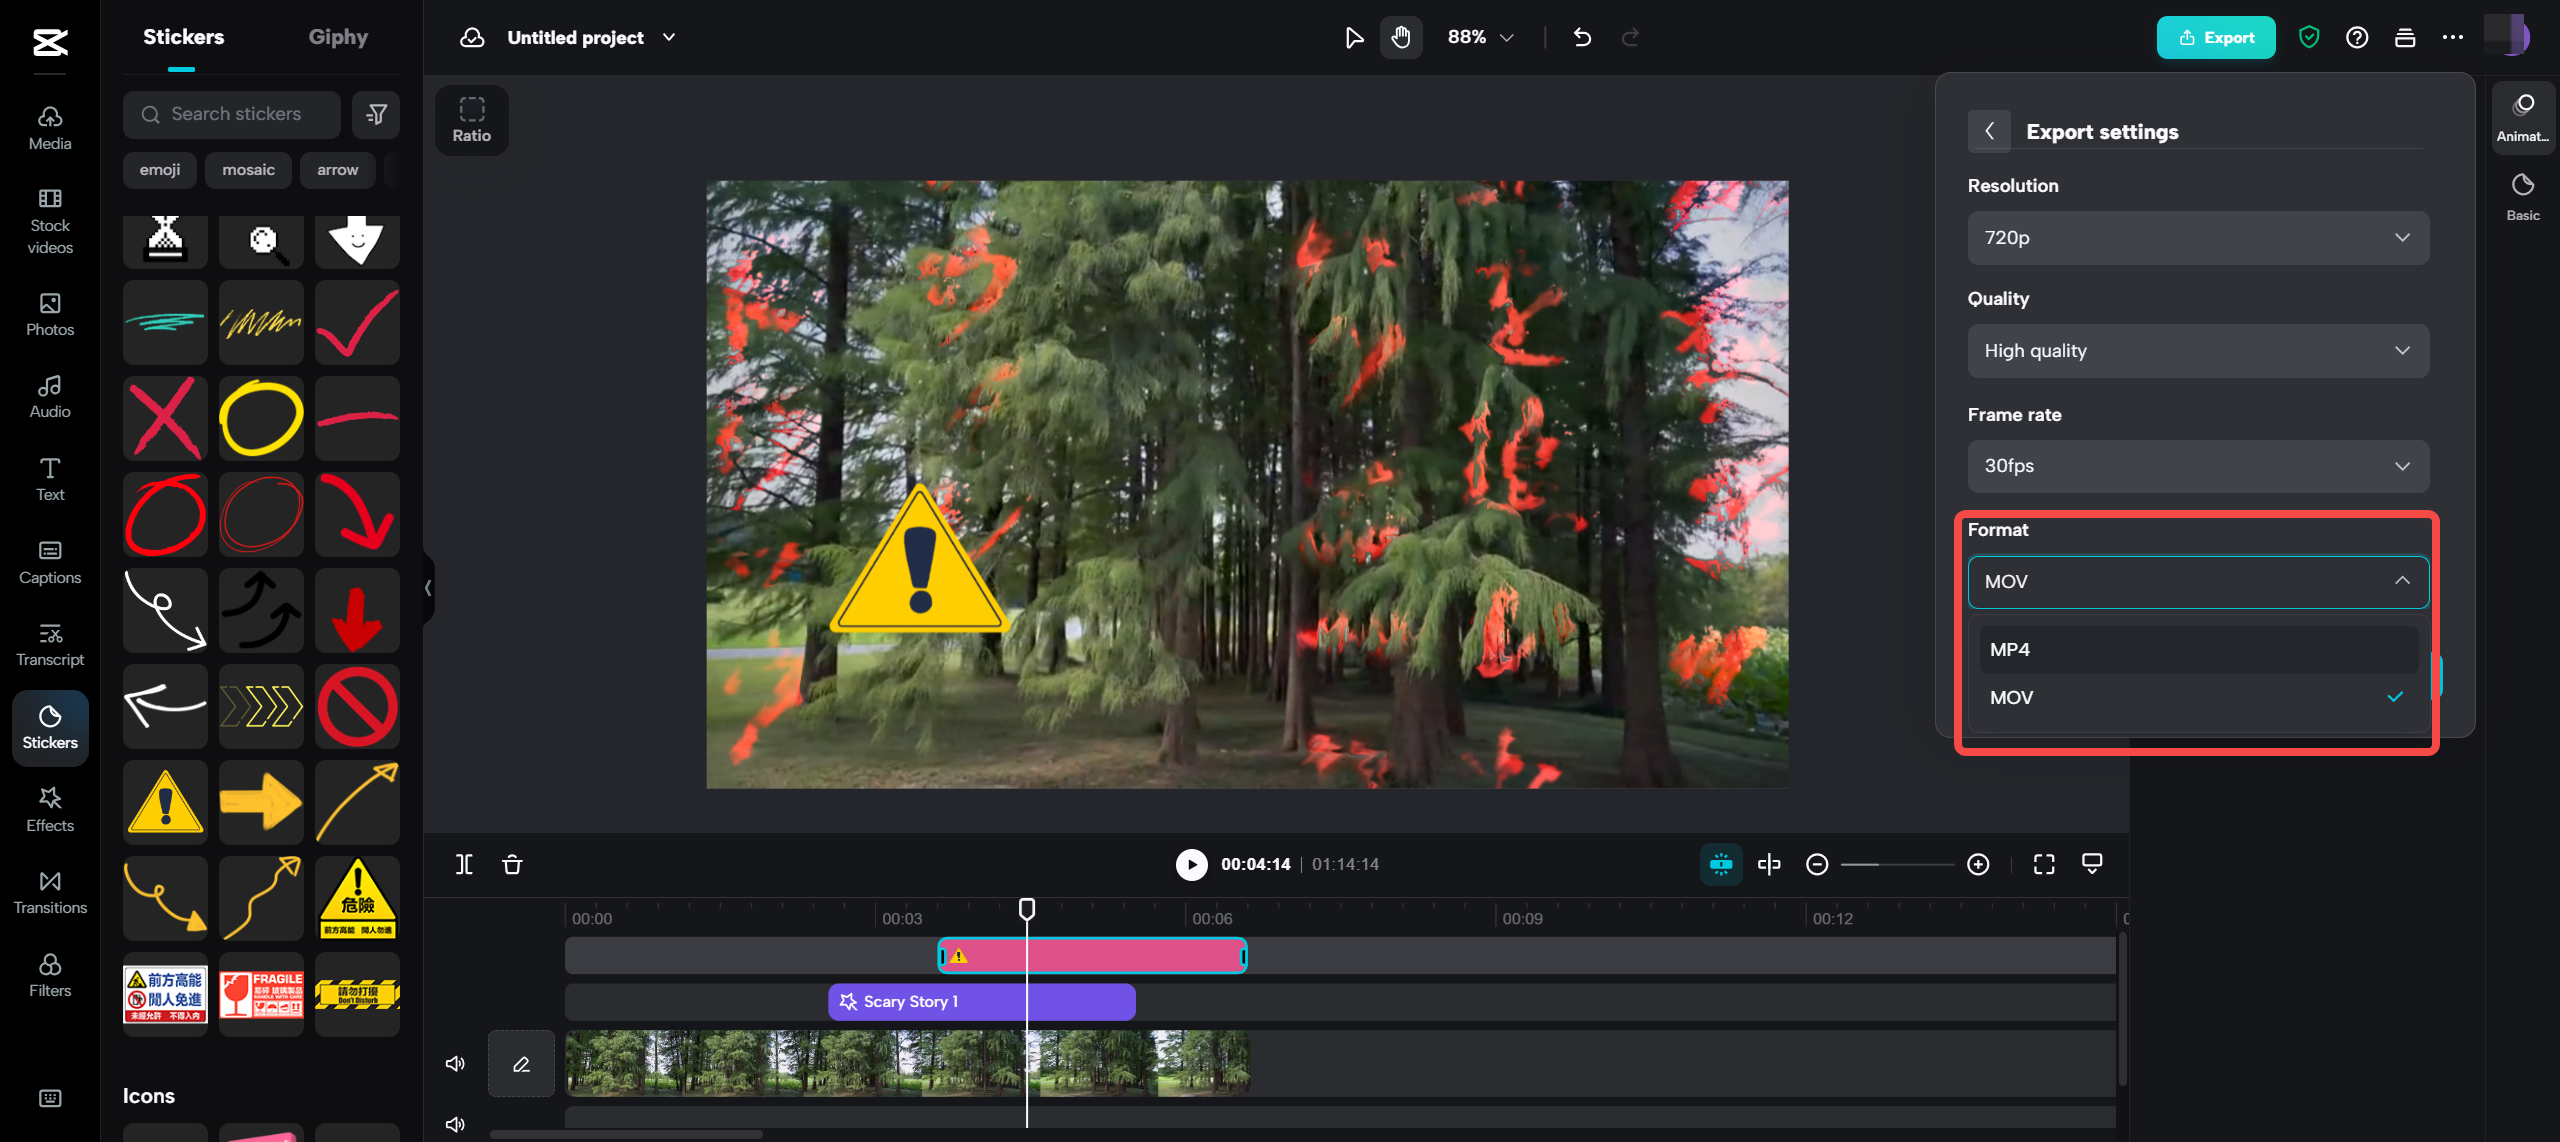Open the Frame rate 30fps dropdown
The width and height of the screenshot is (2560, 1142).
click(2197, 466)
